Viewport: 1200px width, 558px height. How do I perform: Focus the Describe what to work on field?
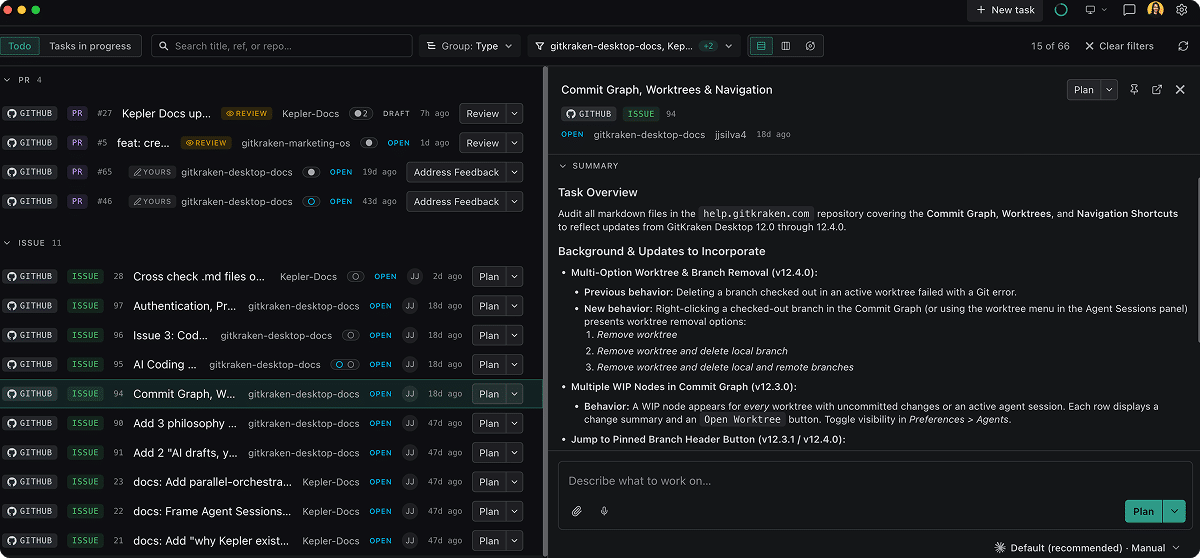(875, 481)
